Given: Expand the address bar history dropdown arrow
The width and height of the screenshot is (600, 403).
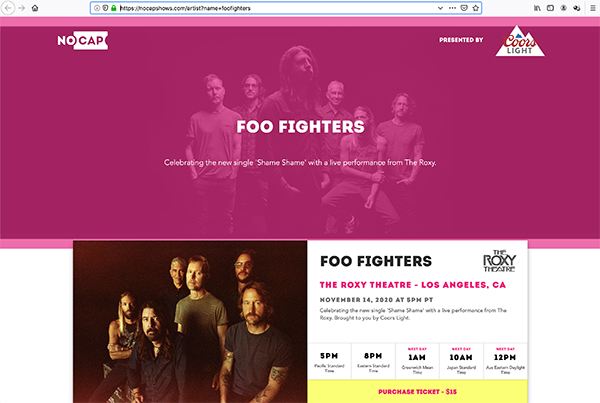Looking at the screenshot, I should [x=440, y=8].
